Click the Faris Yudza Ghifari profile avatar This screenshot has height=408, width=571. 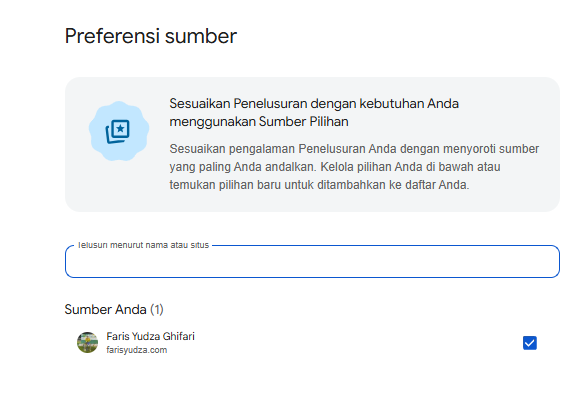point(87,342)
